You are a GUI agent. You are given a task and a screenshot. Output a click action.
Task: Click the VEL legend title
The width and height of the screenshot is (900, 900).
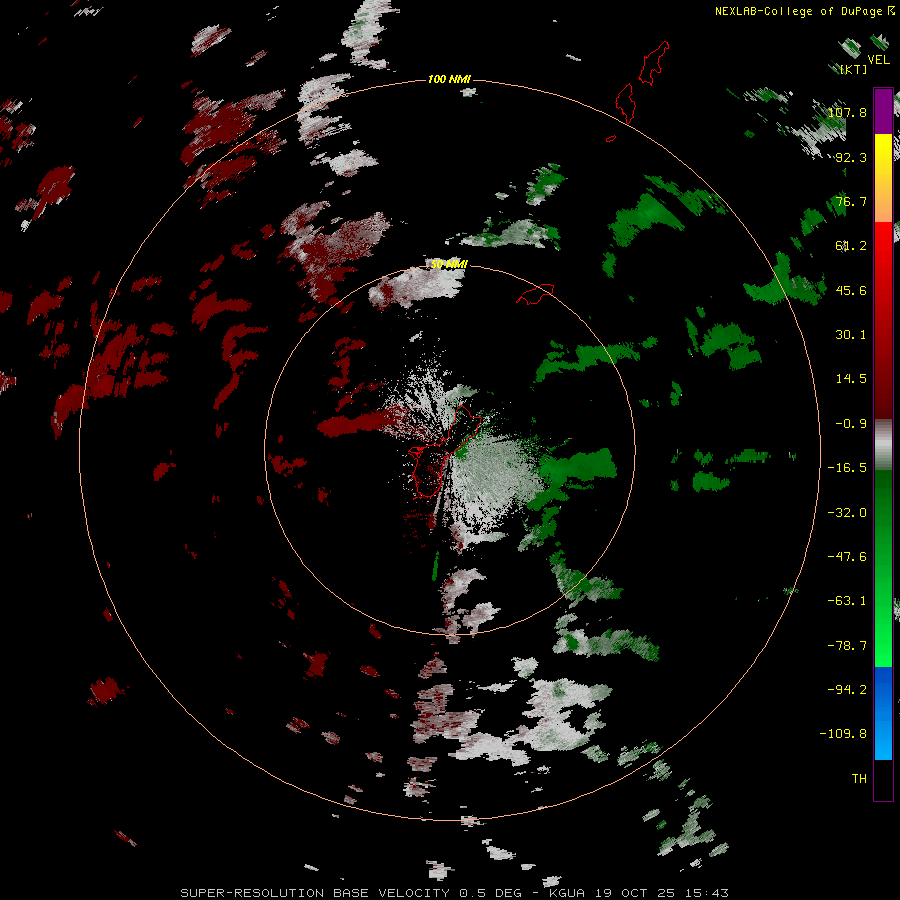878,60
